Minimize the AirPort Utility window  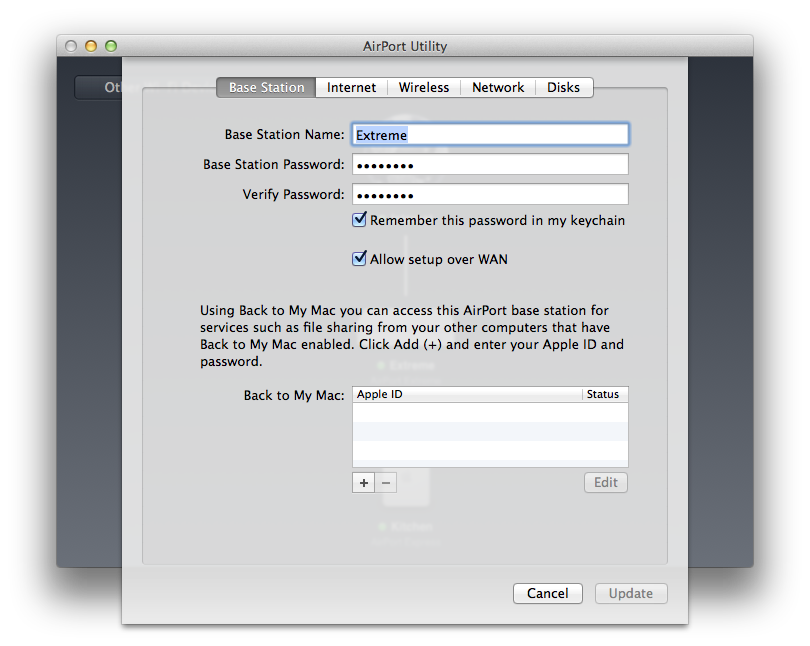tap(91, 46)
